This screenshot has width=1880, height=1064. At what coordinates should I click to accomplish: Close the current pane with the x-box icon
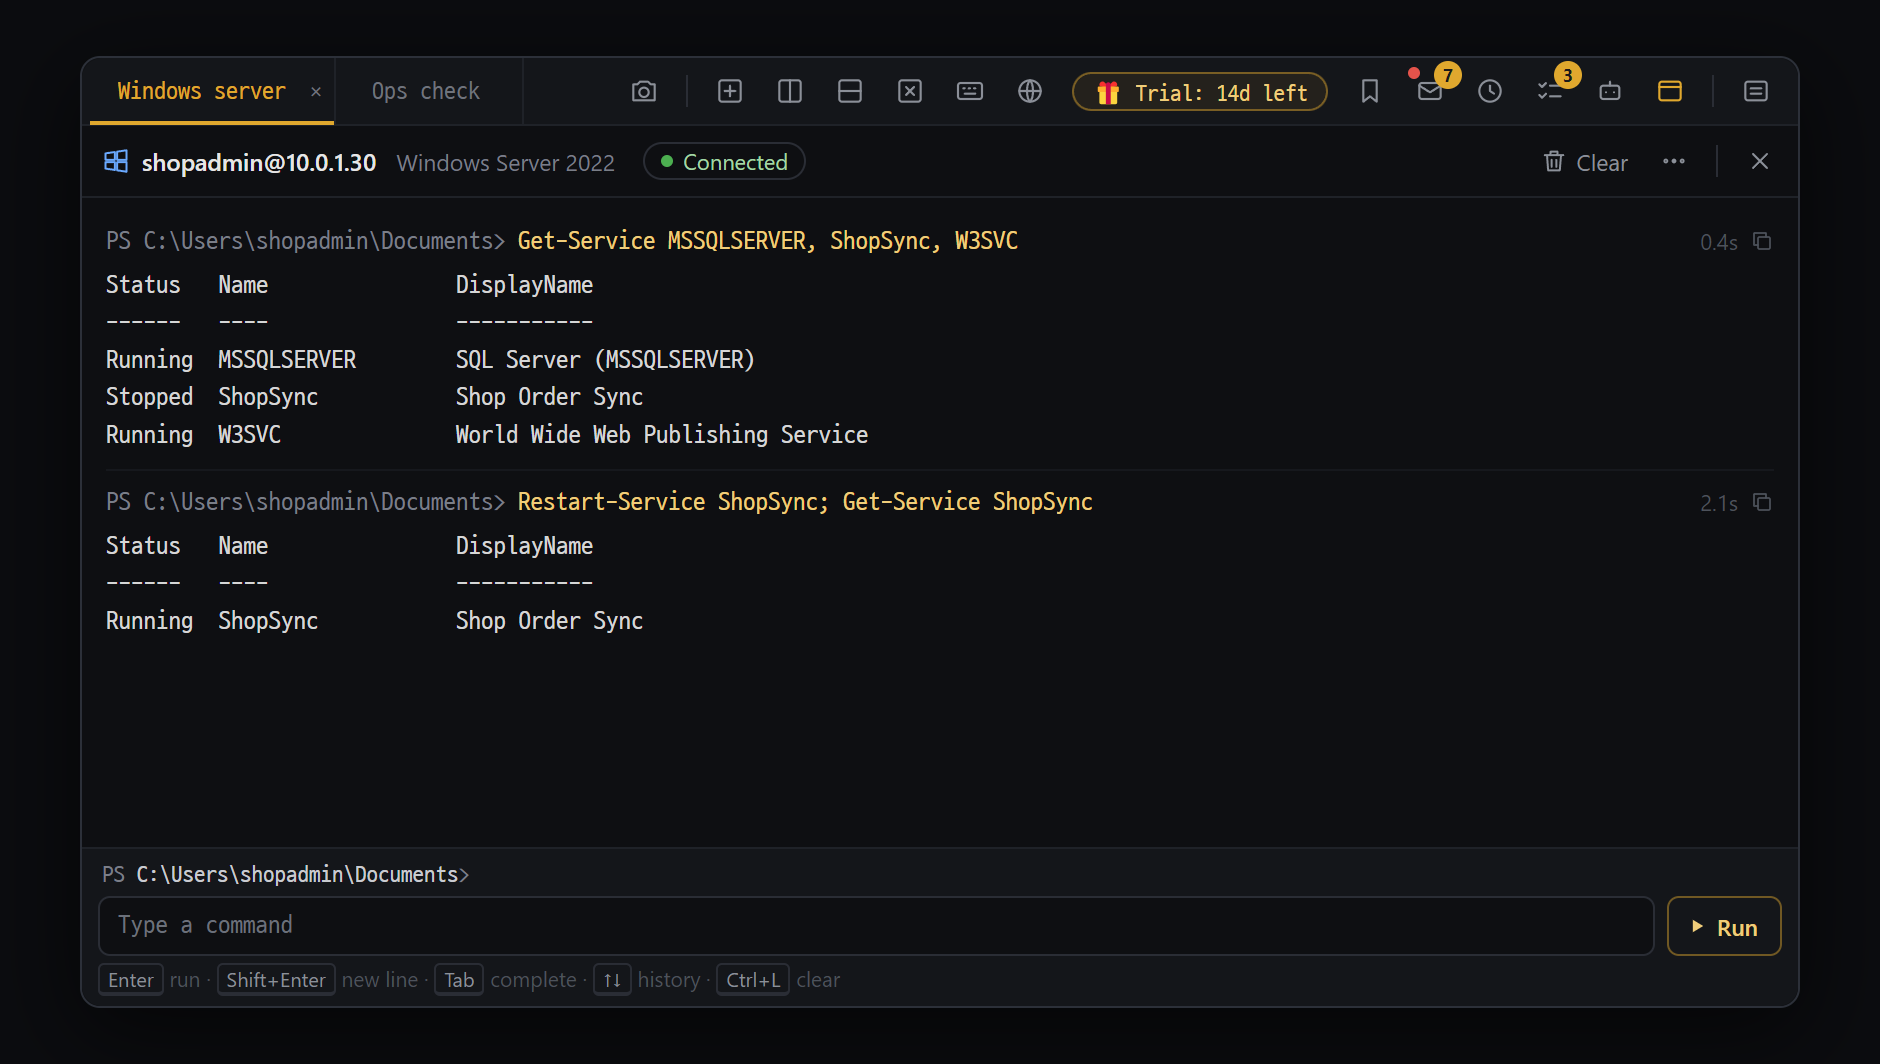[910, 91]
